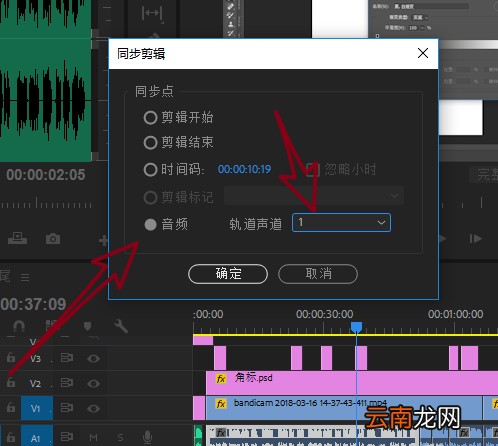The image size is (498, 446).
Task: Toggle the V2 track lock
Action: click(11, 382)
